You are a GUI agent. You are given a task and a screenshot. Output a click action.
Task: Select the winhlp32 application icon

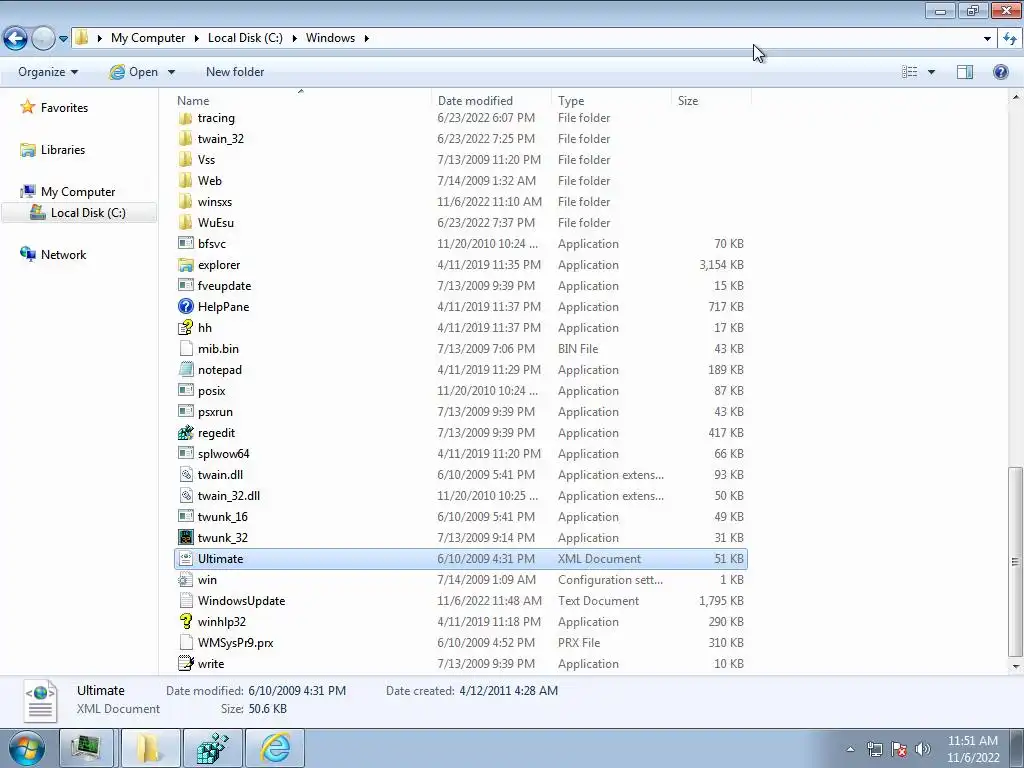pyautogui.click(x=185, y=621)
